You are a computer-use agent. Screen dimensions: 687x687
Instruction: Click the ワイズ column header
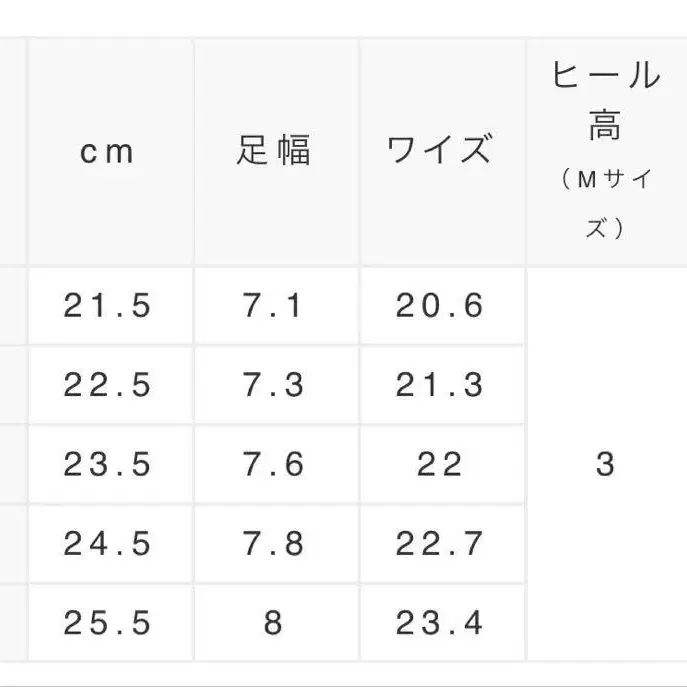440,152
